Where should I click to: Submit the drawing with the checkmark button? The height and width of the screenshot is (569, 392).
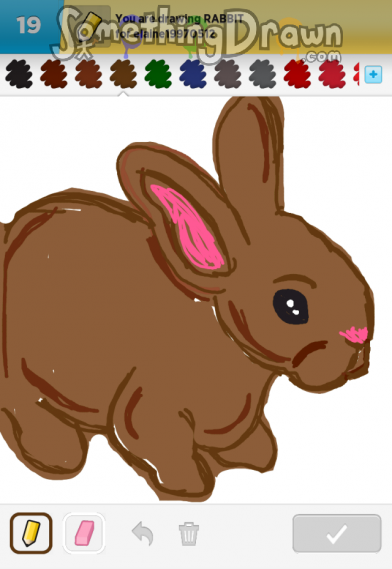tap(337, 533)
